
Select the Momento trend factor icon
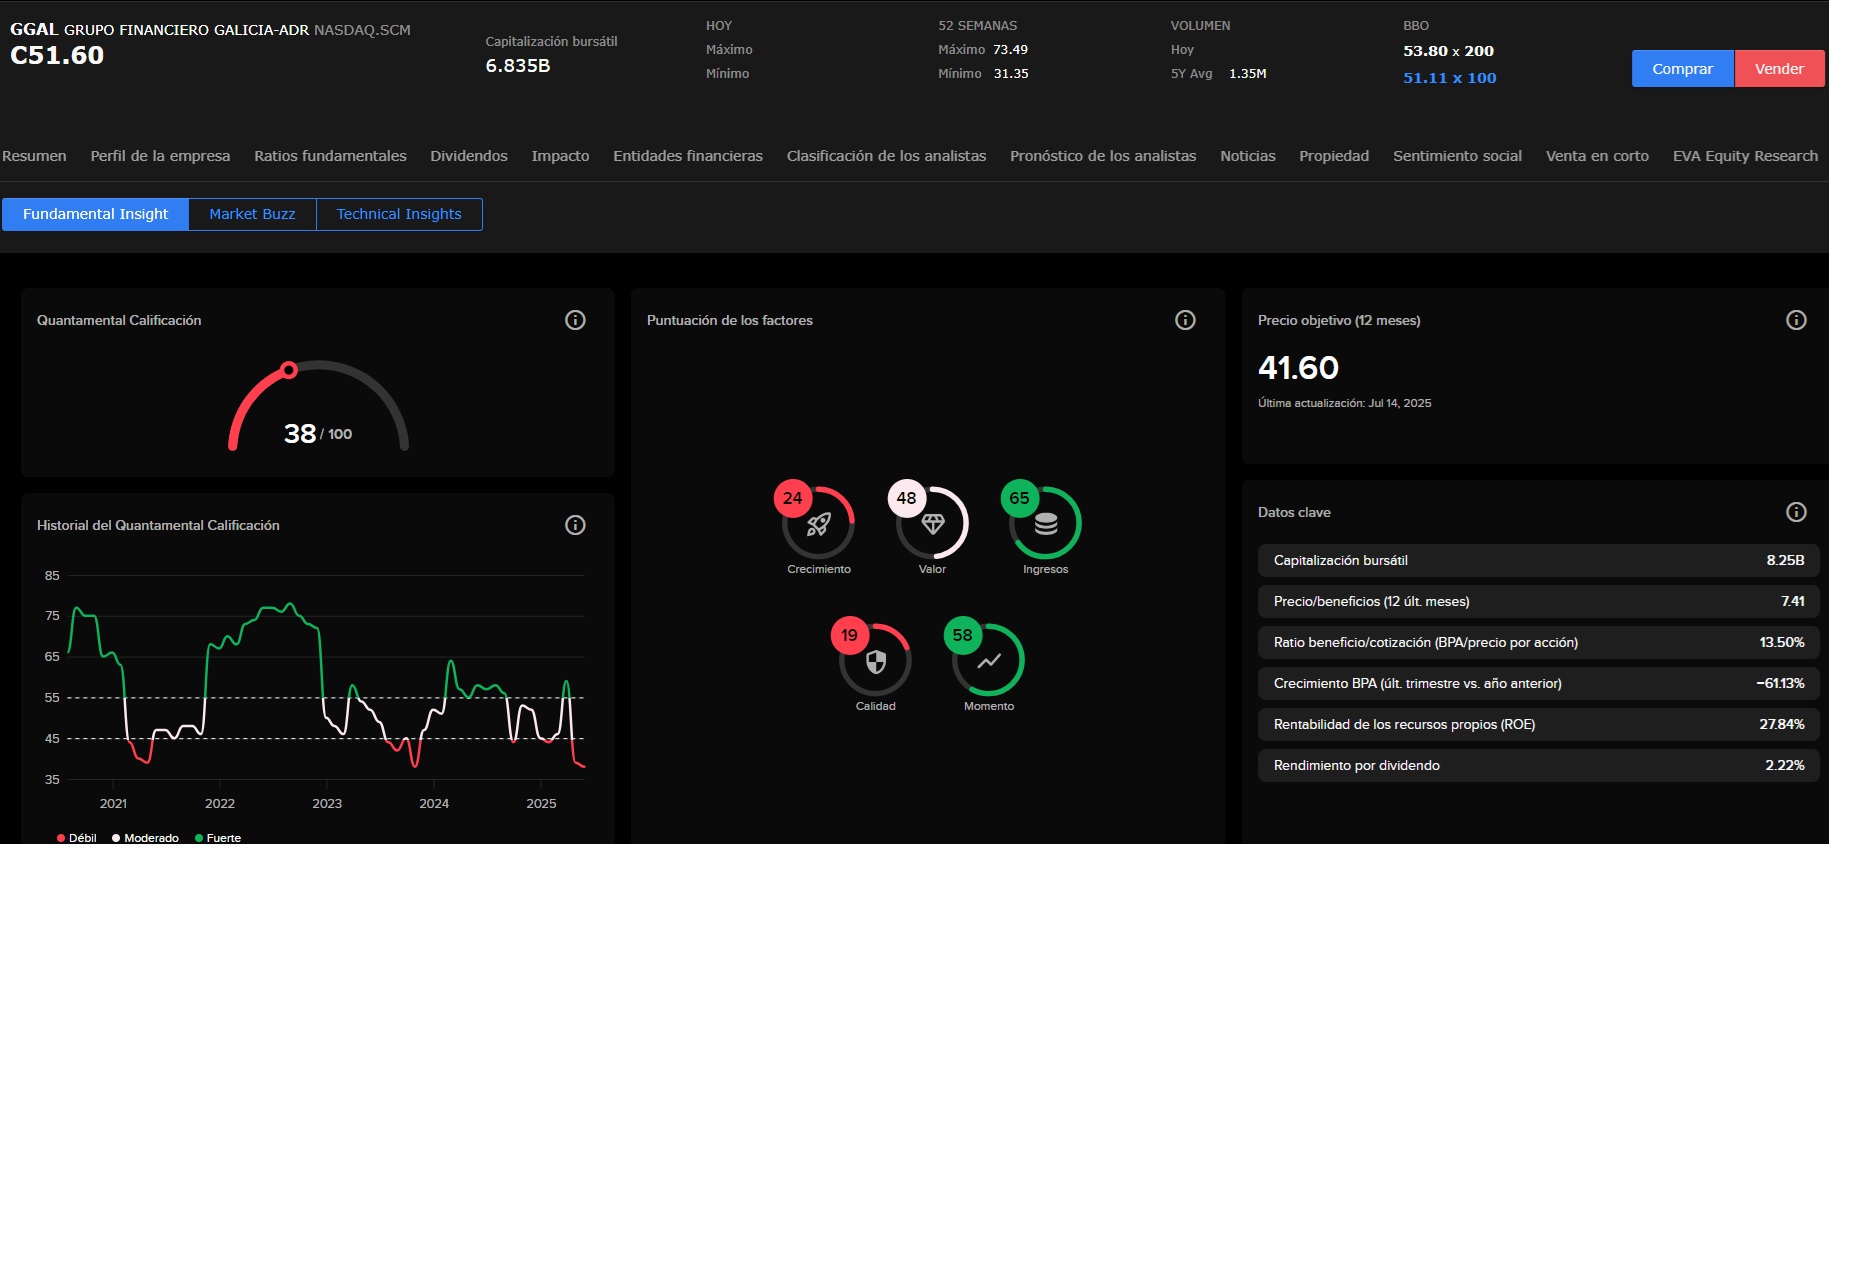989,661
